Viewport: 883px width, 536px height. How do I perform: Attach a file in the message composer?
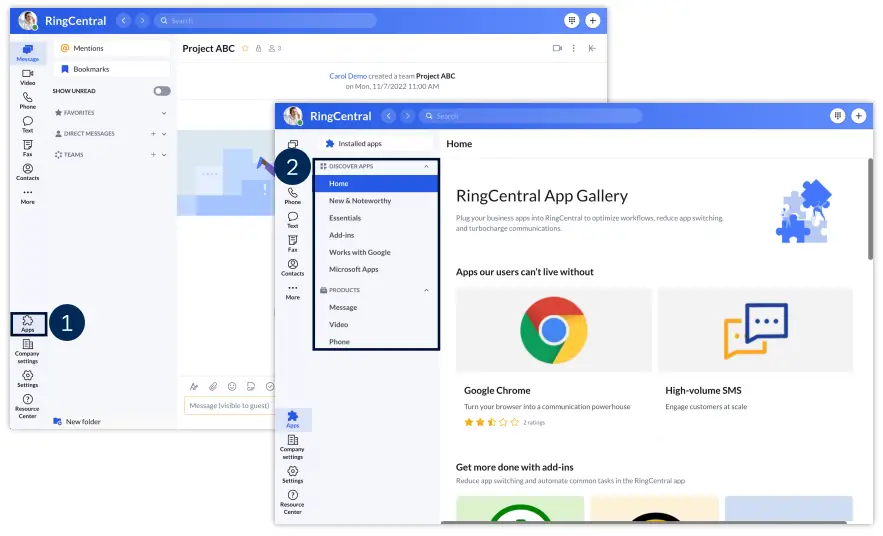click(213, 386)
